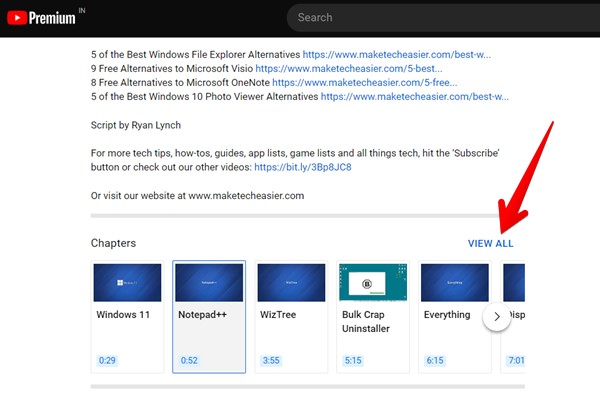The image size is (600, 400).
Task: Click the www.maketecheasier.com website text
Action: pos(246,196)
